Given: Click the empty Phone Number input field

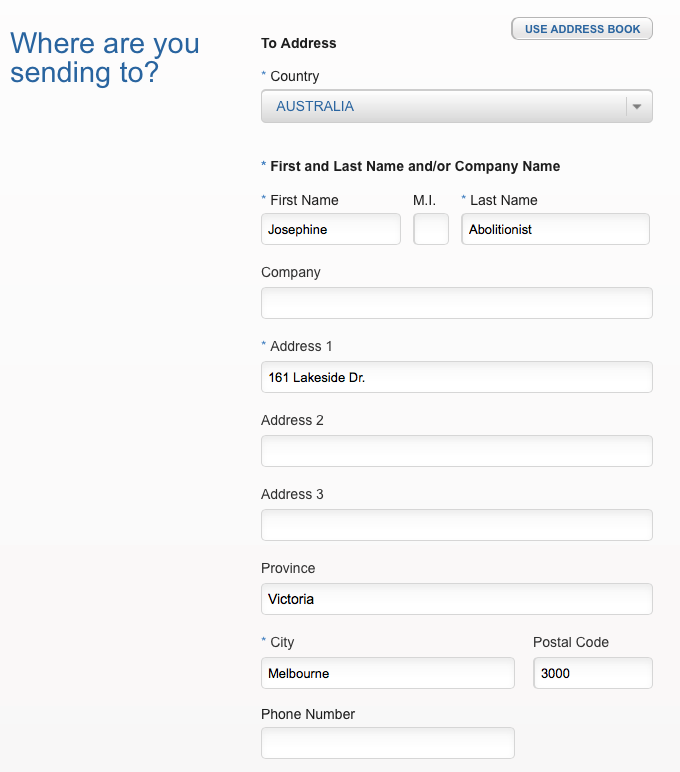Looking at the screenshot, I should point(387,743).
